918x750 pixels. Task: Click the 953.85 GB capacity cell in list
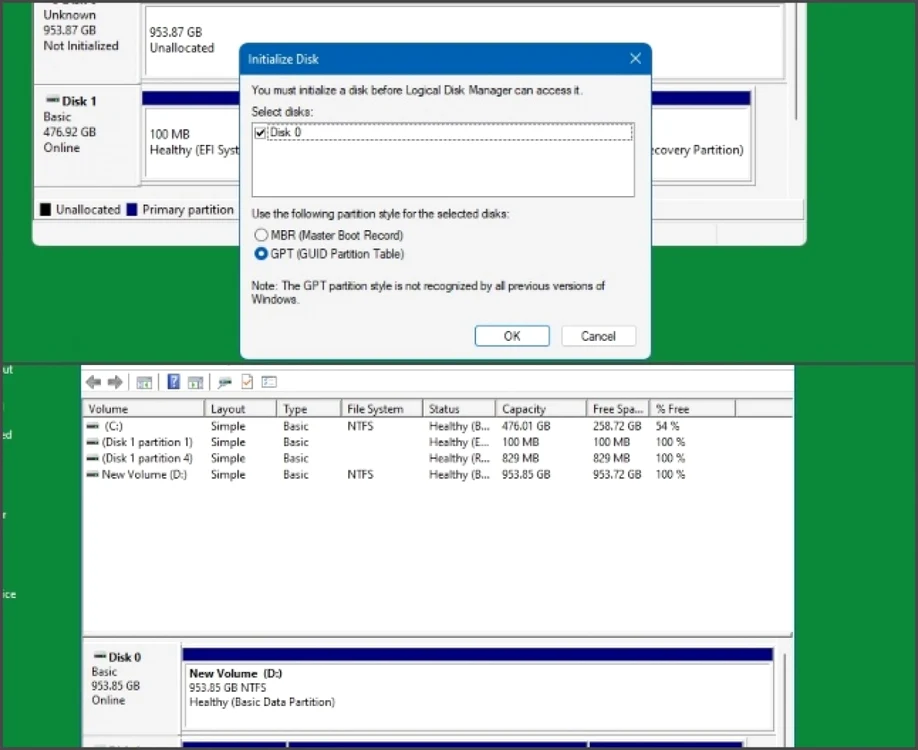point(526,475)
